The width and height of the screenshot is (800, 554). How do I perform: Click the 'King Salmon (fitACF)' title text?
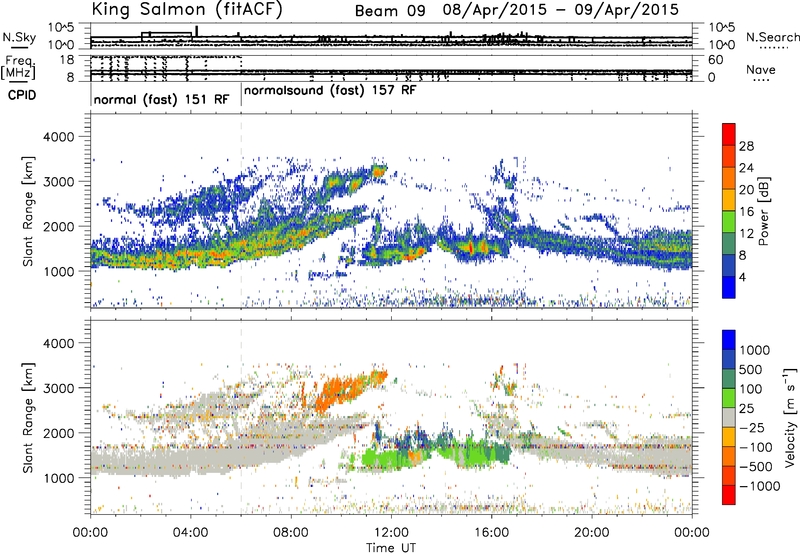pos(187,10)
